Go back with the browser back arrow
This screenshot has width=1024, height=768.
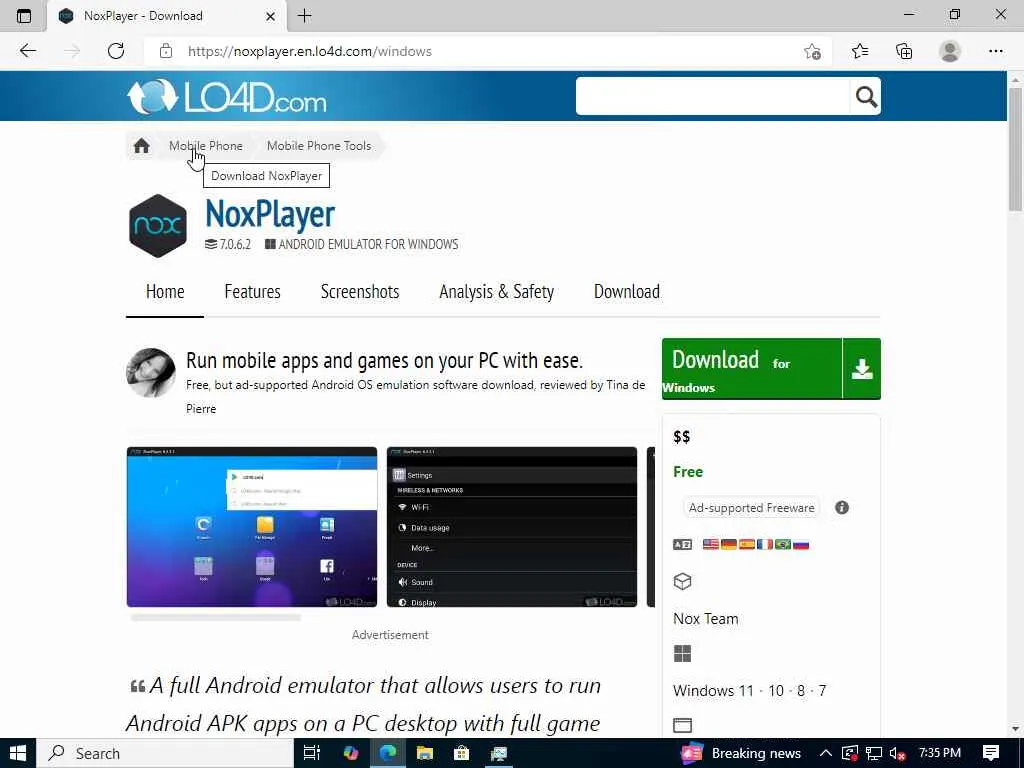click(x=27, y=51)
